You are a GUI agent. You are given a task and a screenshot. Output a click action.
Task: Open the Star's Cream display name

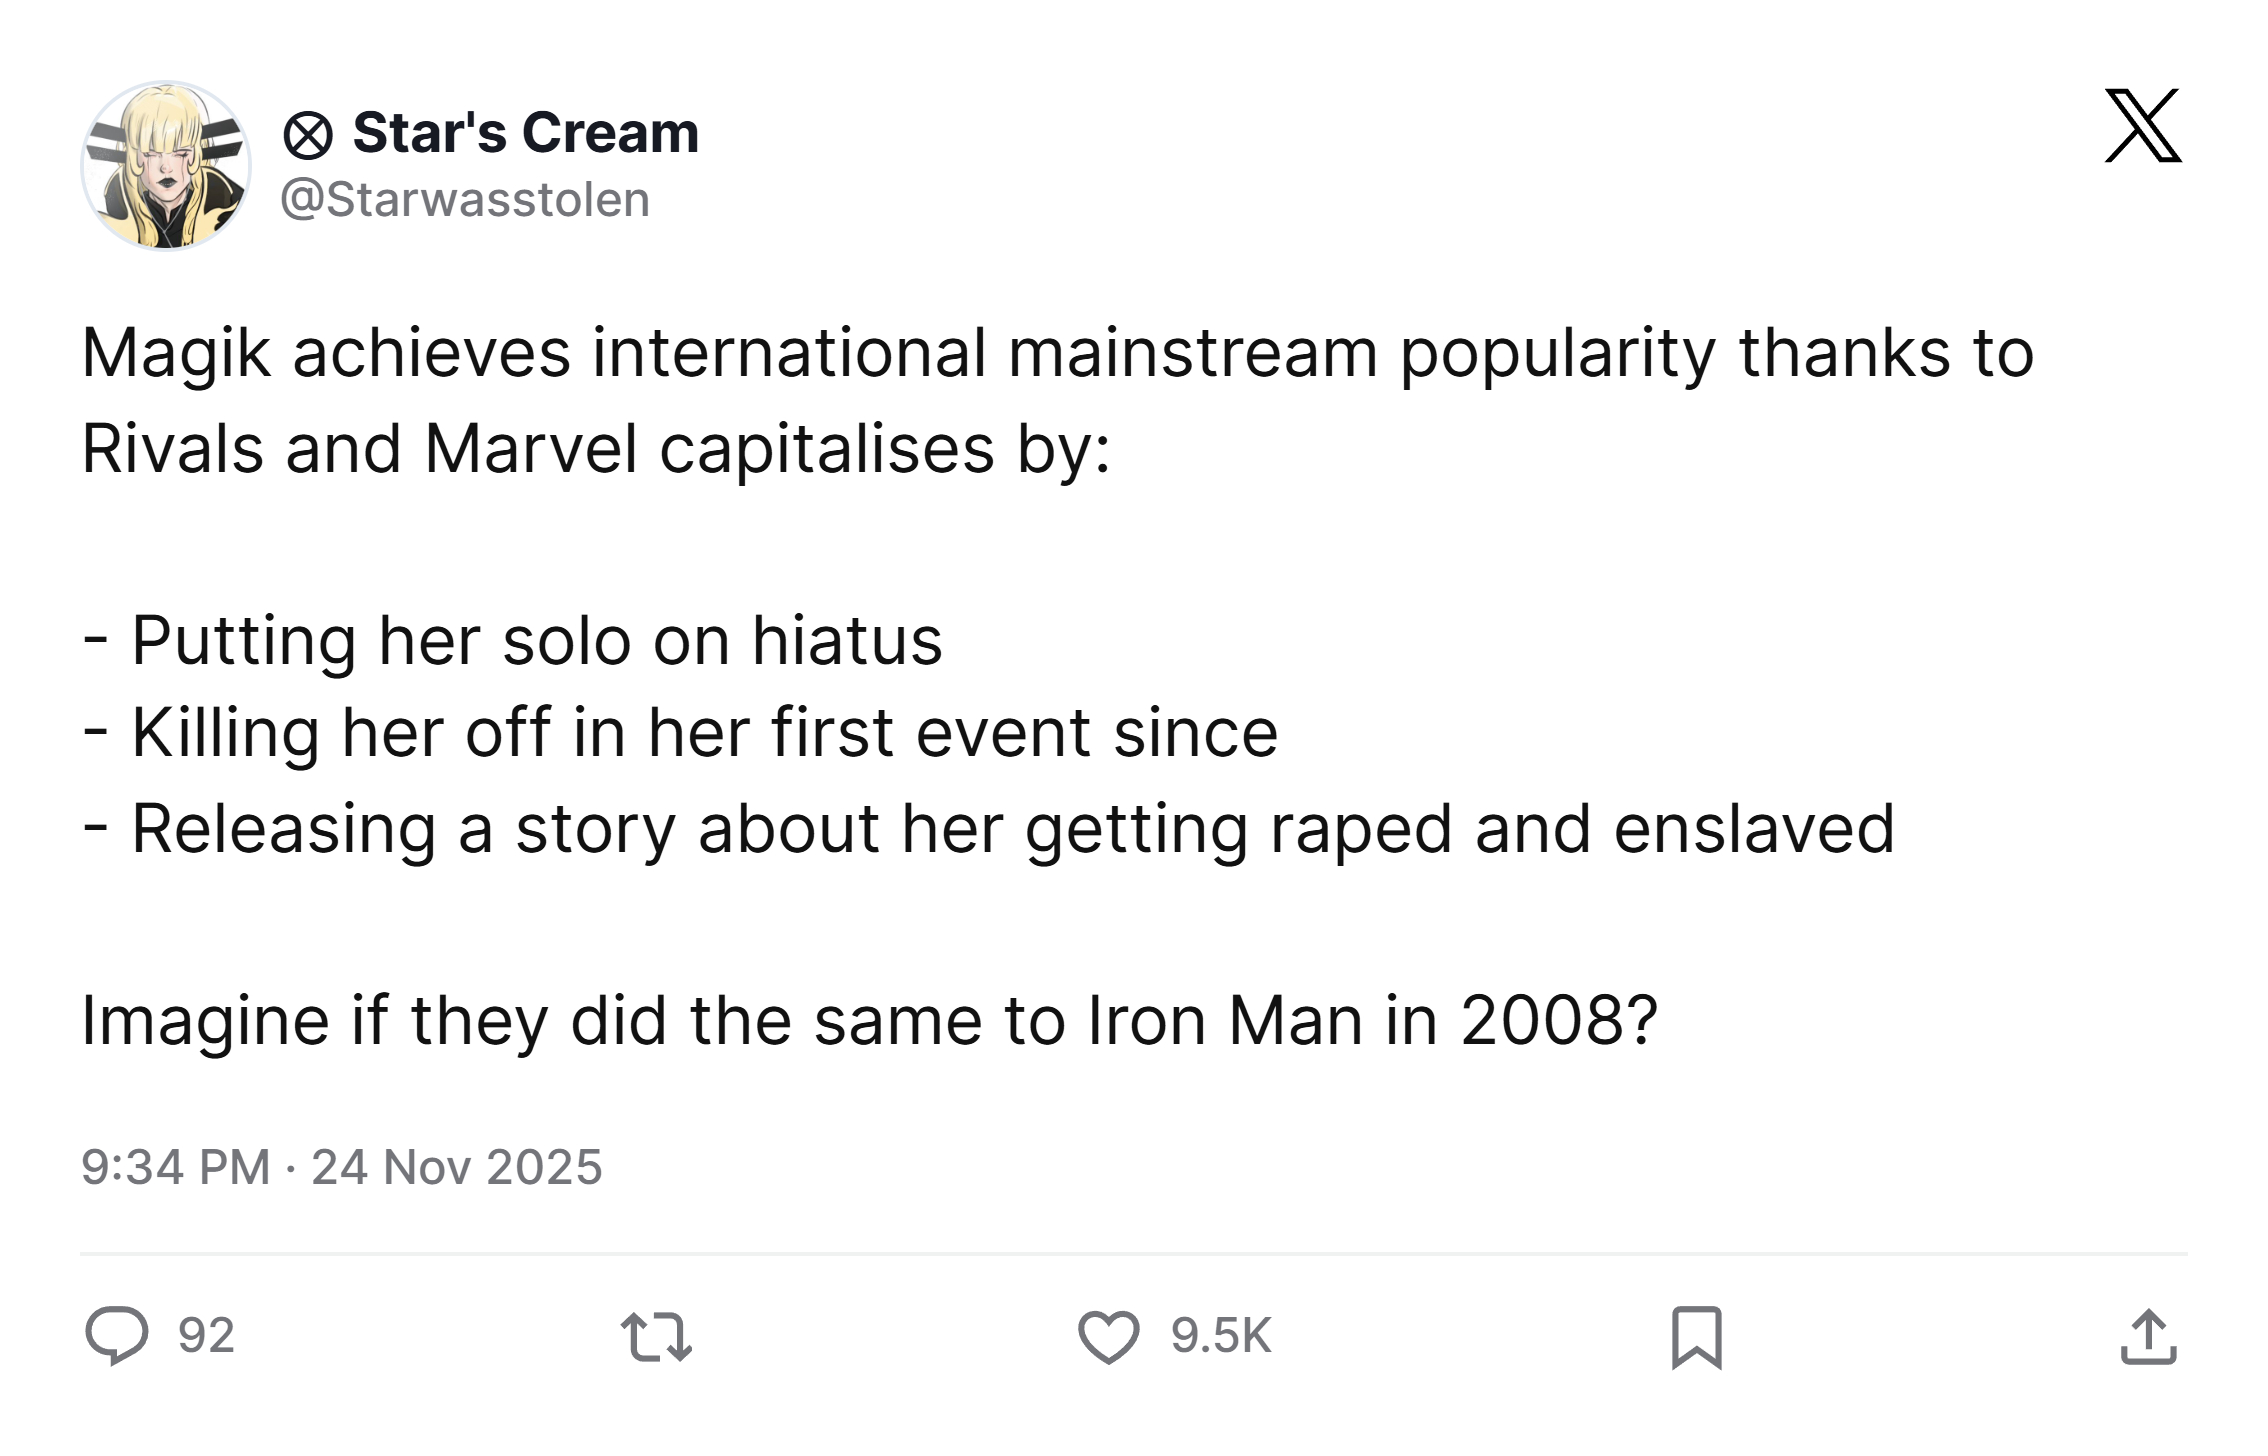click(525, 133)
